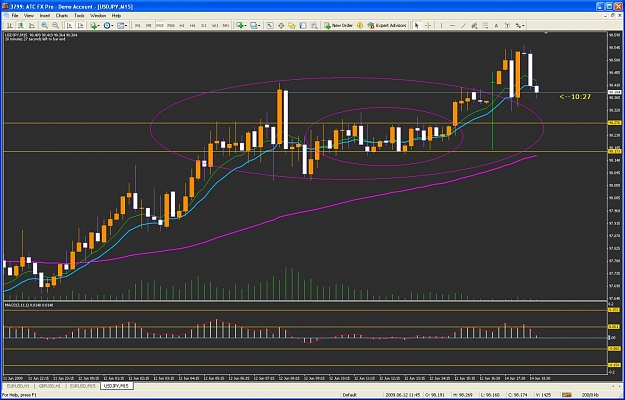This screenshot has height=400, width=625.
Task: Click chart shift triangle marker
Action: [546, 33]
